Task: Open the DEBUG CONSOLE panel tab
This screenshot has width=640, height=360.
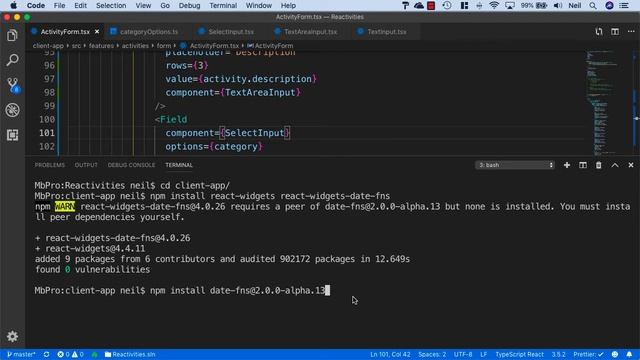Action: [131, 165]
